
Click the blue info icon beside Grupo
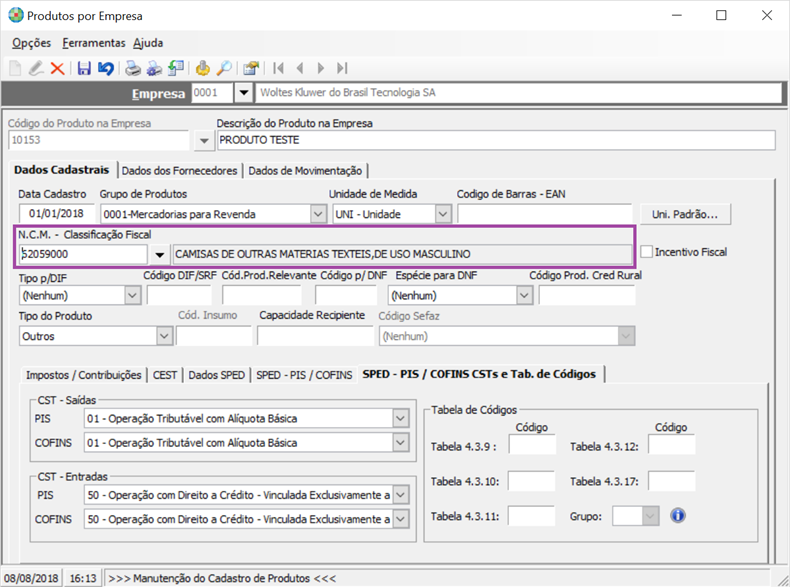coord(677,516)
